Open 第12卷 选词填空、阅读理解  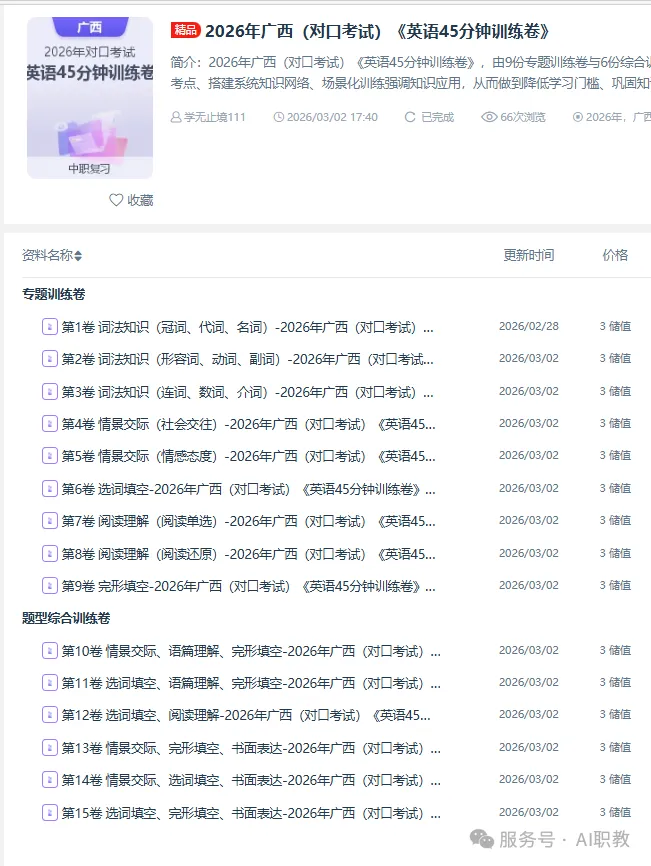coord(246,715)
